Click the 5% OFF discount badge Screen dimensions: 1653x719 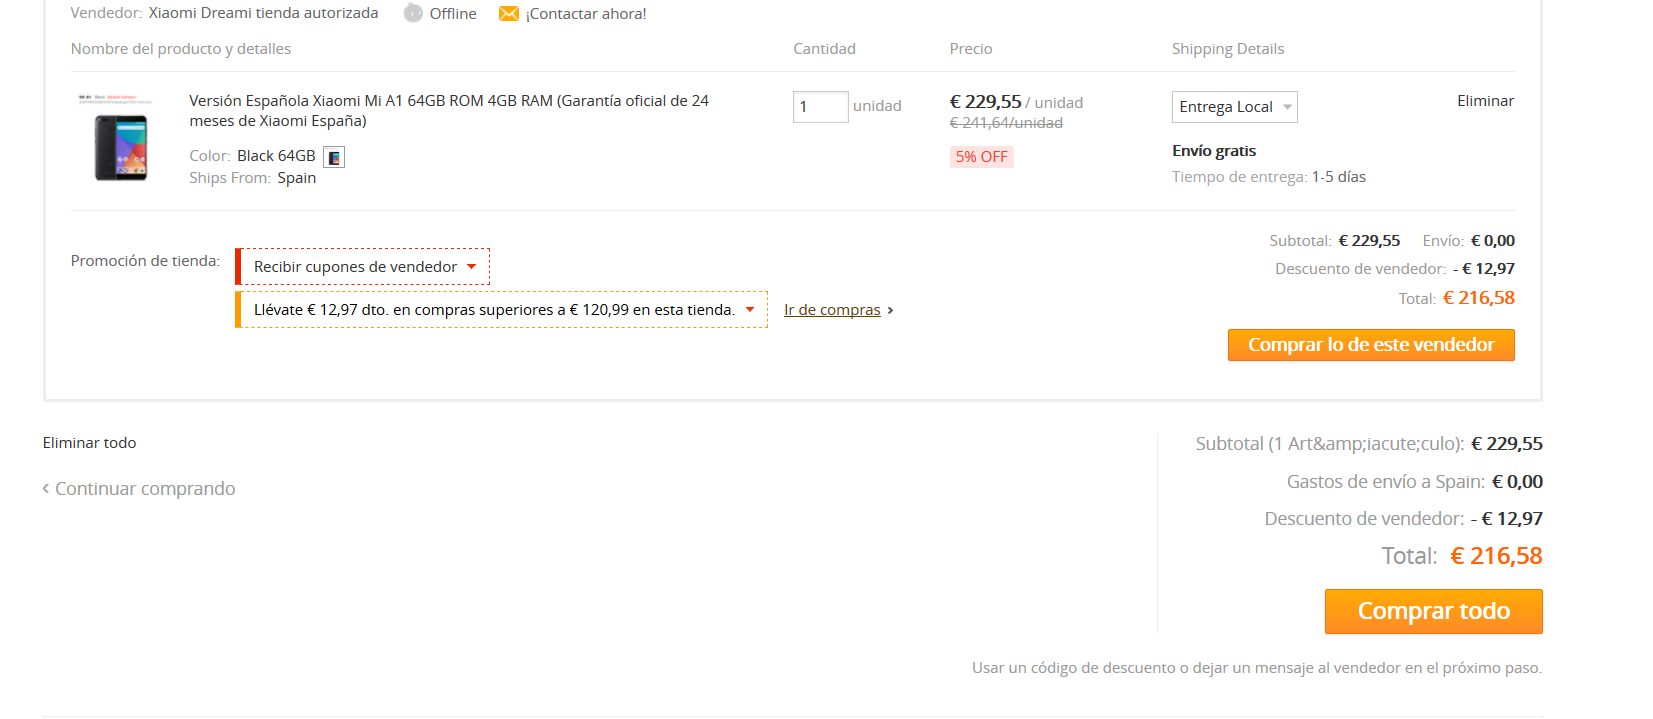(981, 157)
